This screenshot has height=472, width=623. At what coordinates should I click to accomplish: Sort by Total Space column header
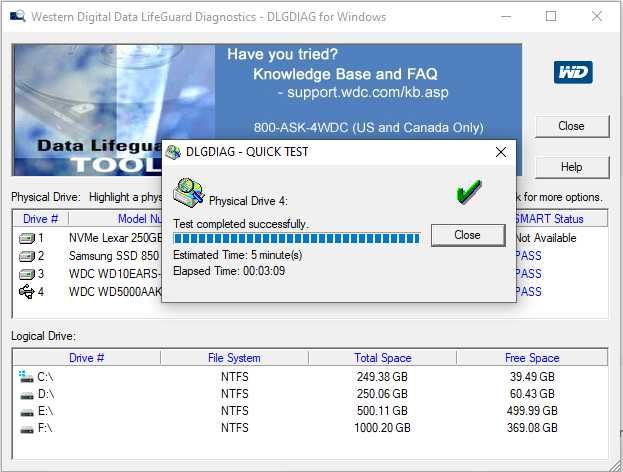pos(383,358)
